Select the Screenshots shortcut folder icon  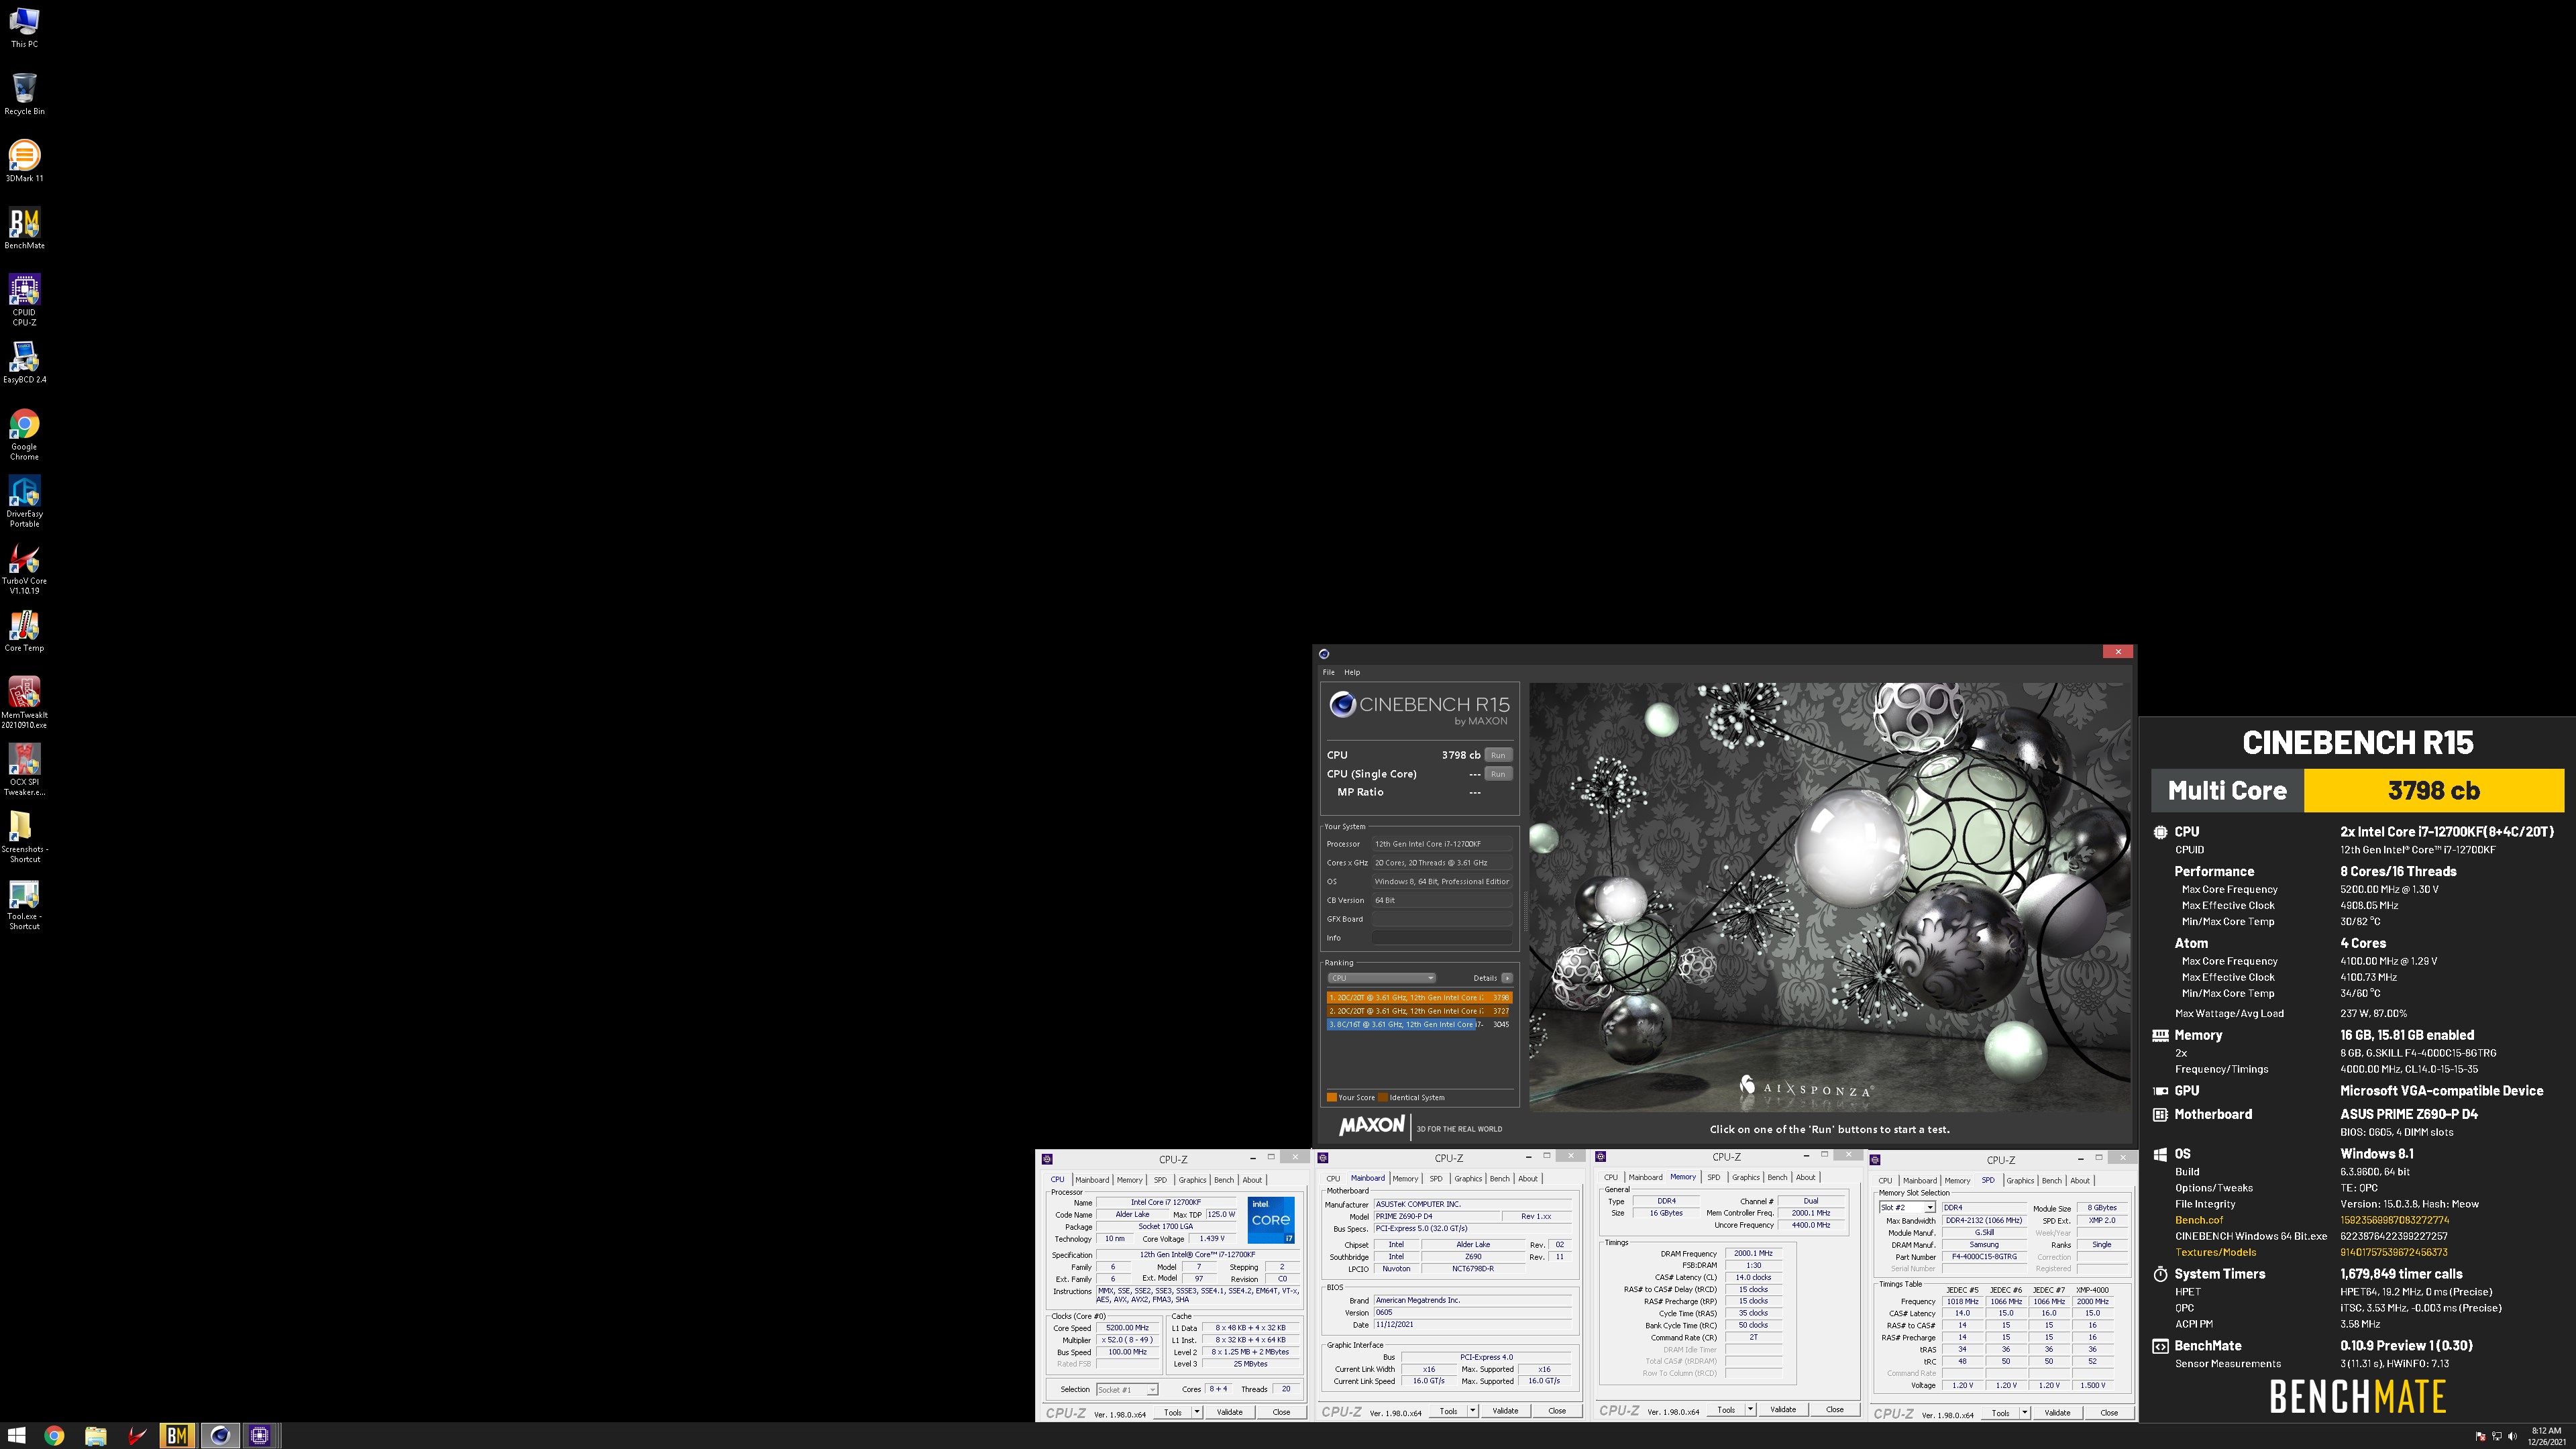tap(24, 836)
